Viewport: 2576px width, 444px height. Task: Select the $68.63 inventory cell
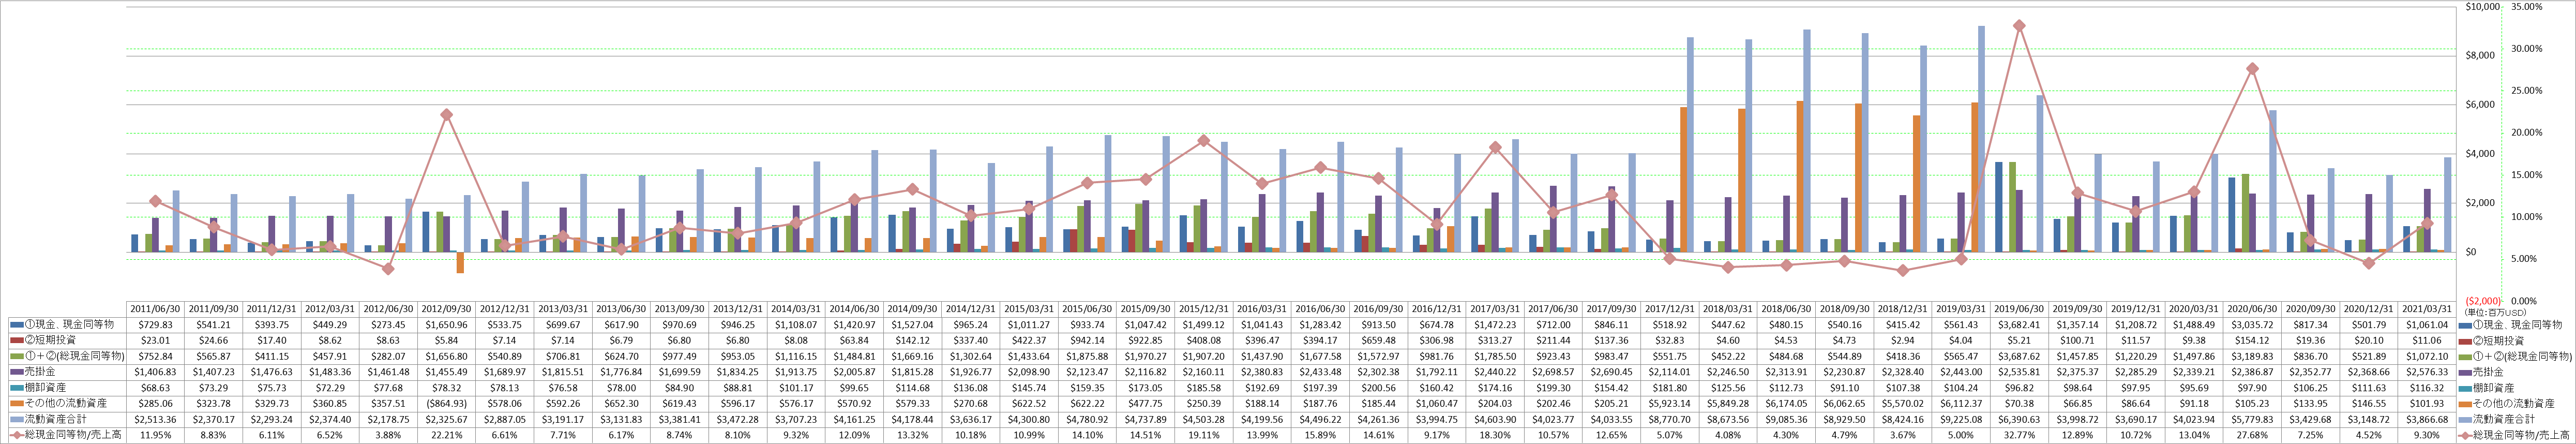click(x=155, y=388)
